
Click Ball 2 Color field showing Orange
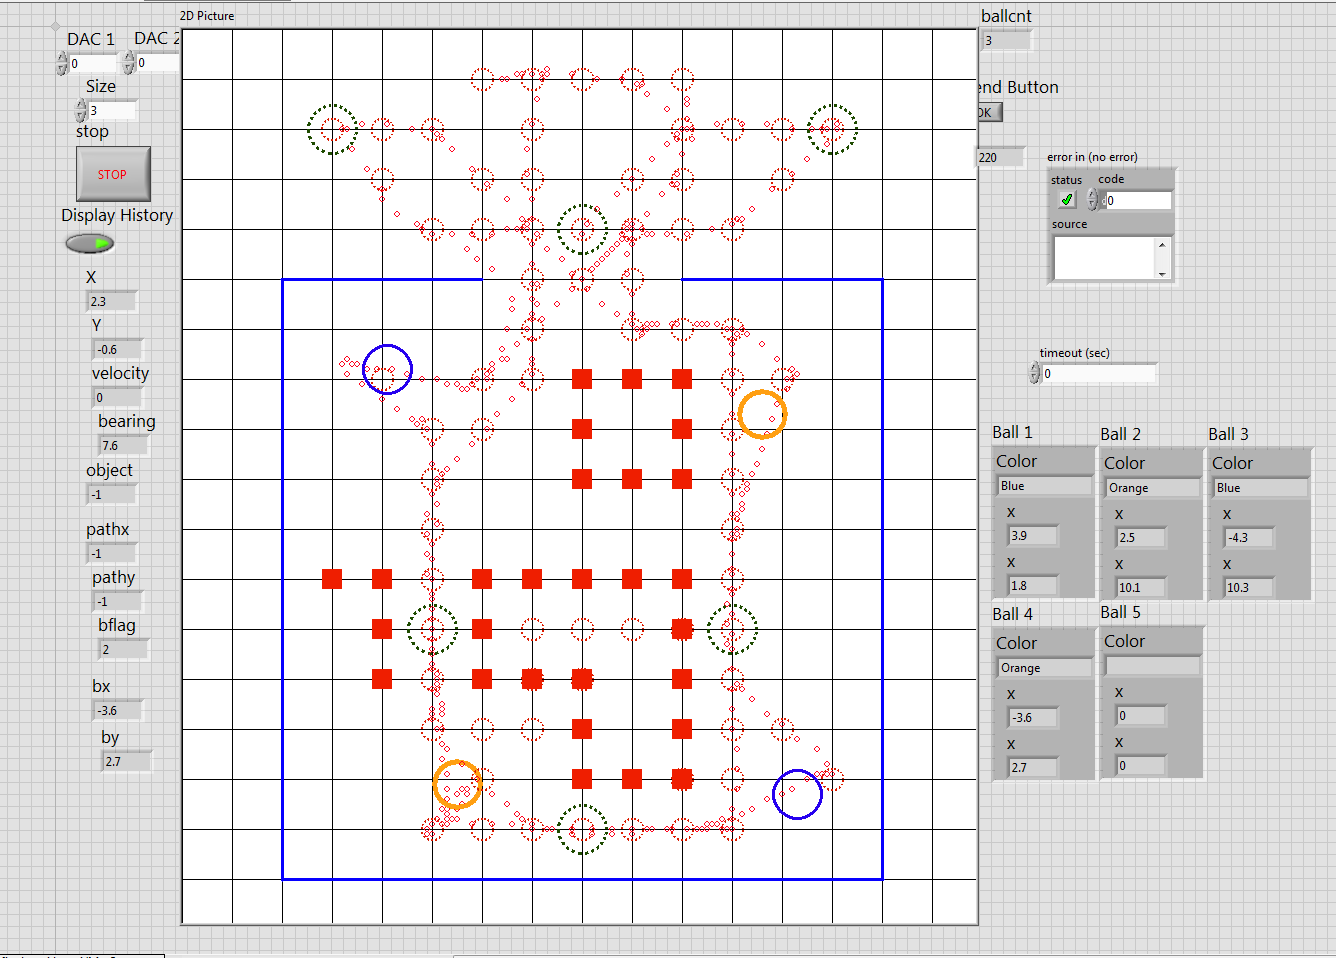[1153, 487]
